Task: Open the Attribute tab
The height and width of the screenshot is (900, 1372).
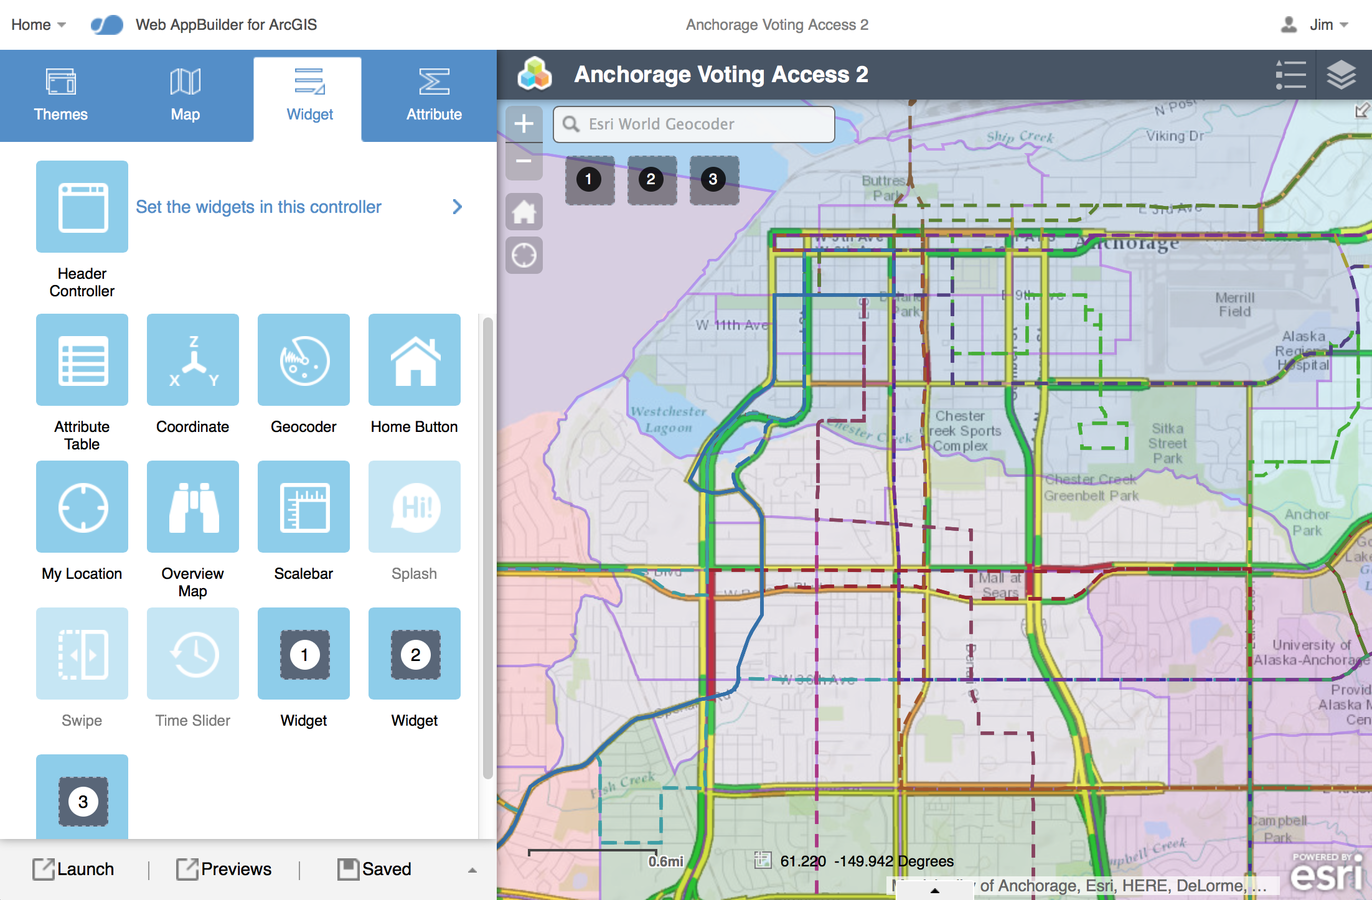Action: tap(434, 97)
